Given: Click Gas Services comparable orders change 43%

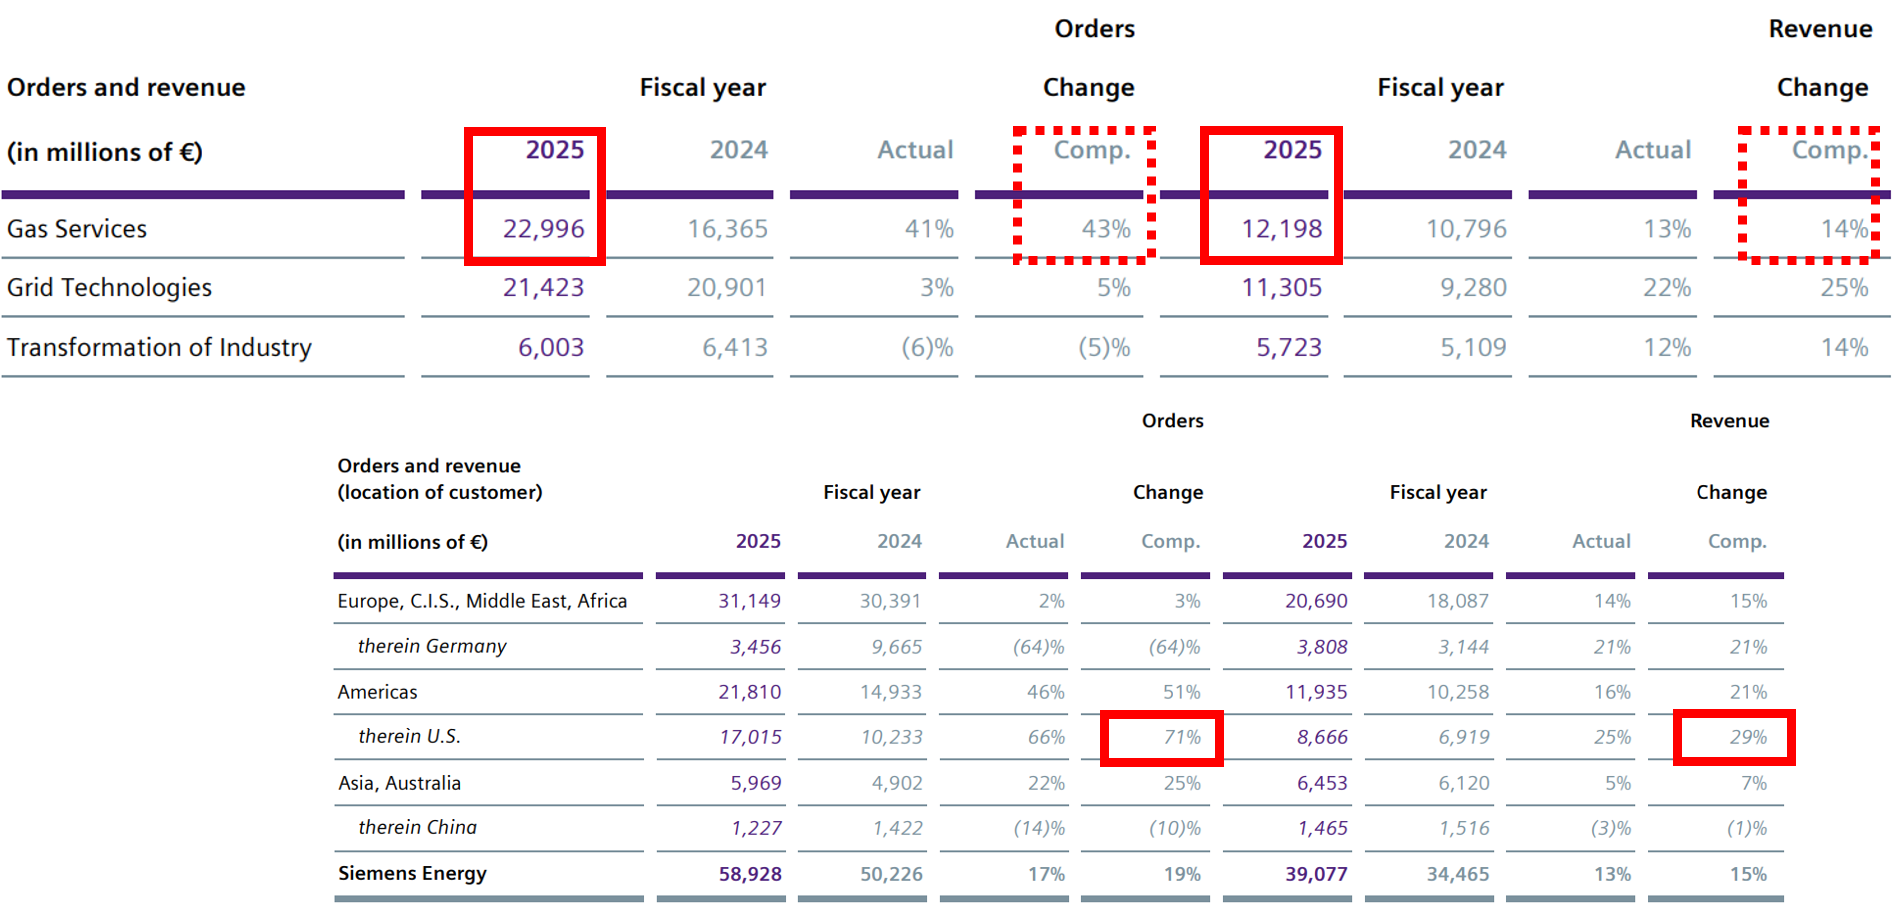Looking at the screenshot, I should (x=1105, y=229).
